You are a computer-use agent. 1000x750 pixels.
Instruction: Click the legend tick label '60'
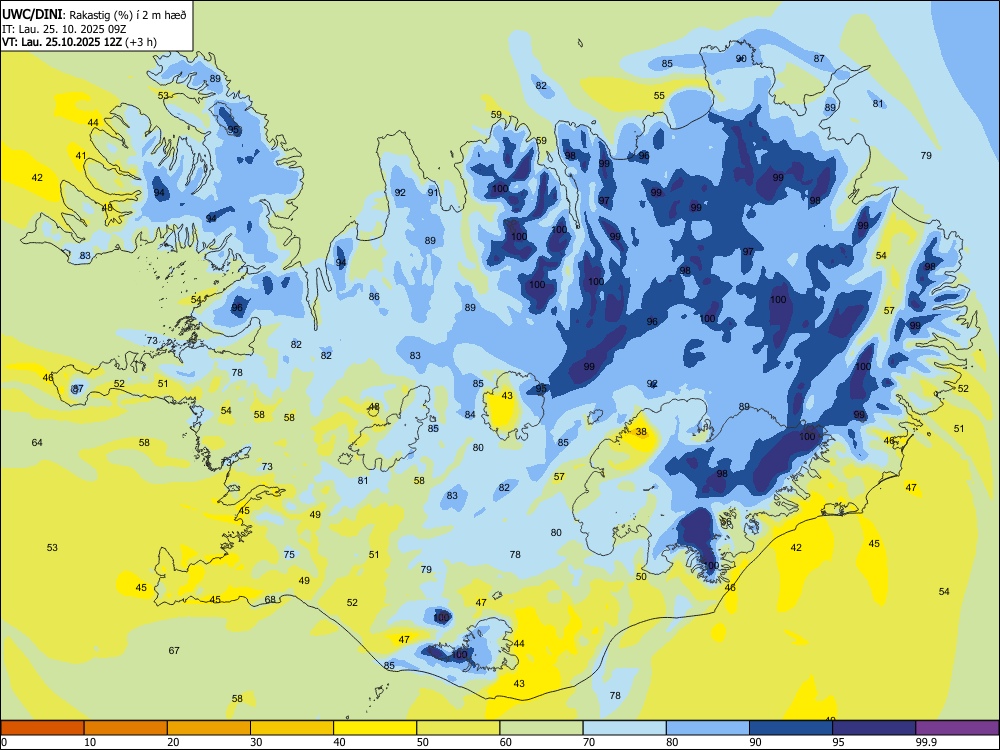tap(505, 742)
